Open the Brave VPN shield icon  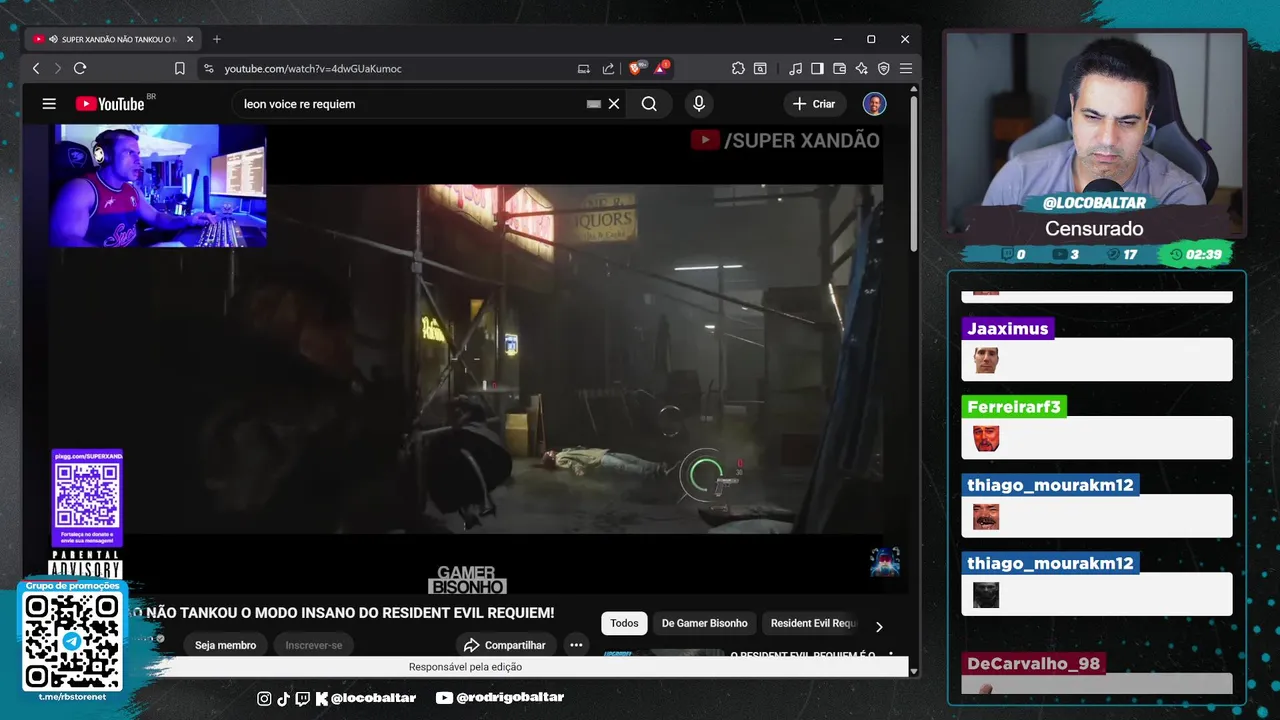pyautogui.click(x=883, y=68)
